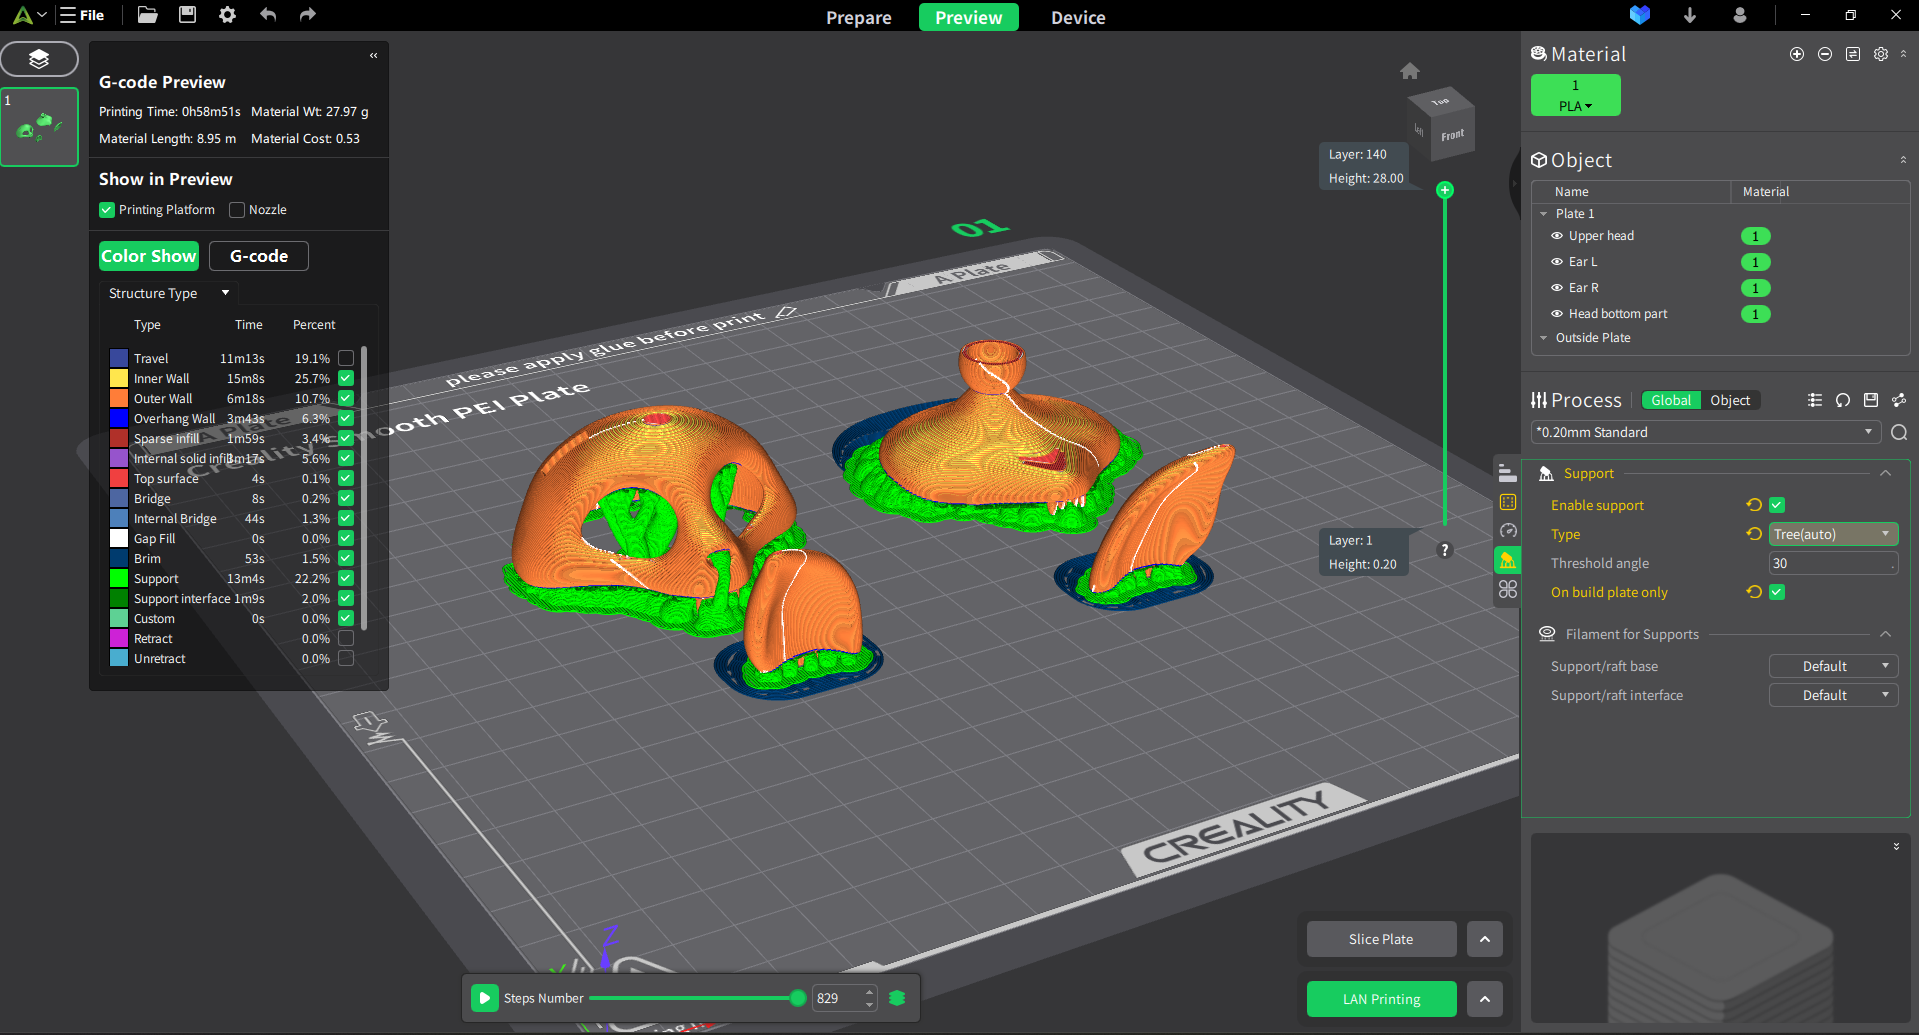Click the Steps Number slider handle

797,998
